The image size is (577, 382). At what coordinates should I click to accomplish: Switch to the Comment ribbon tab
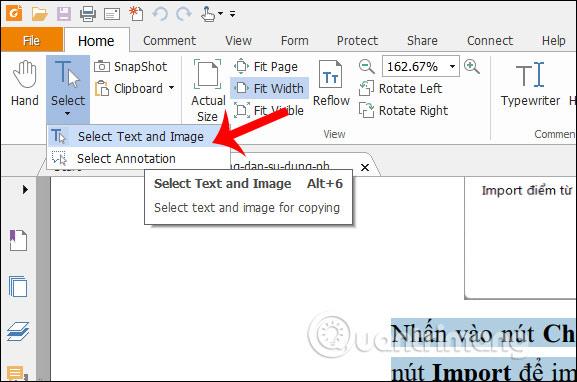[169, 40]
